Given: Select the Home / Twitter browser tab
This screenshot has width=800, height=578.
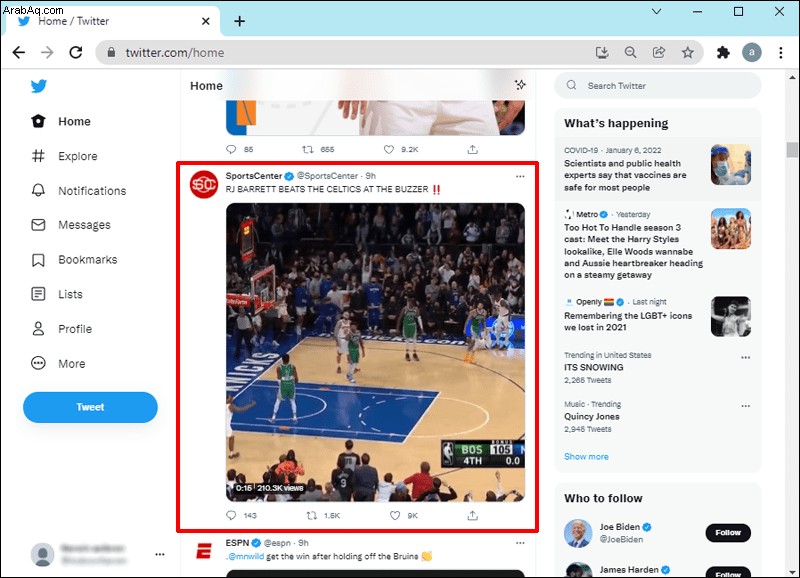Looking at the screenshot, I should pos(111,21).
